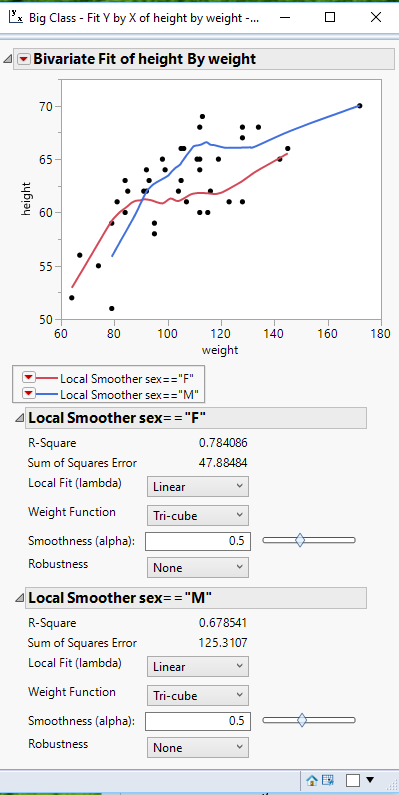Collapse the Local Smoother sex=="M" section
The height and width of the screenshot is (795, 399).
20,598
